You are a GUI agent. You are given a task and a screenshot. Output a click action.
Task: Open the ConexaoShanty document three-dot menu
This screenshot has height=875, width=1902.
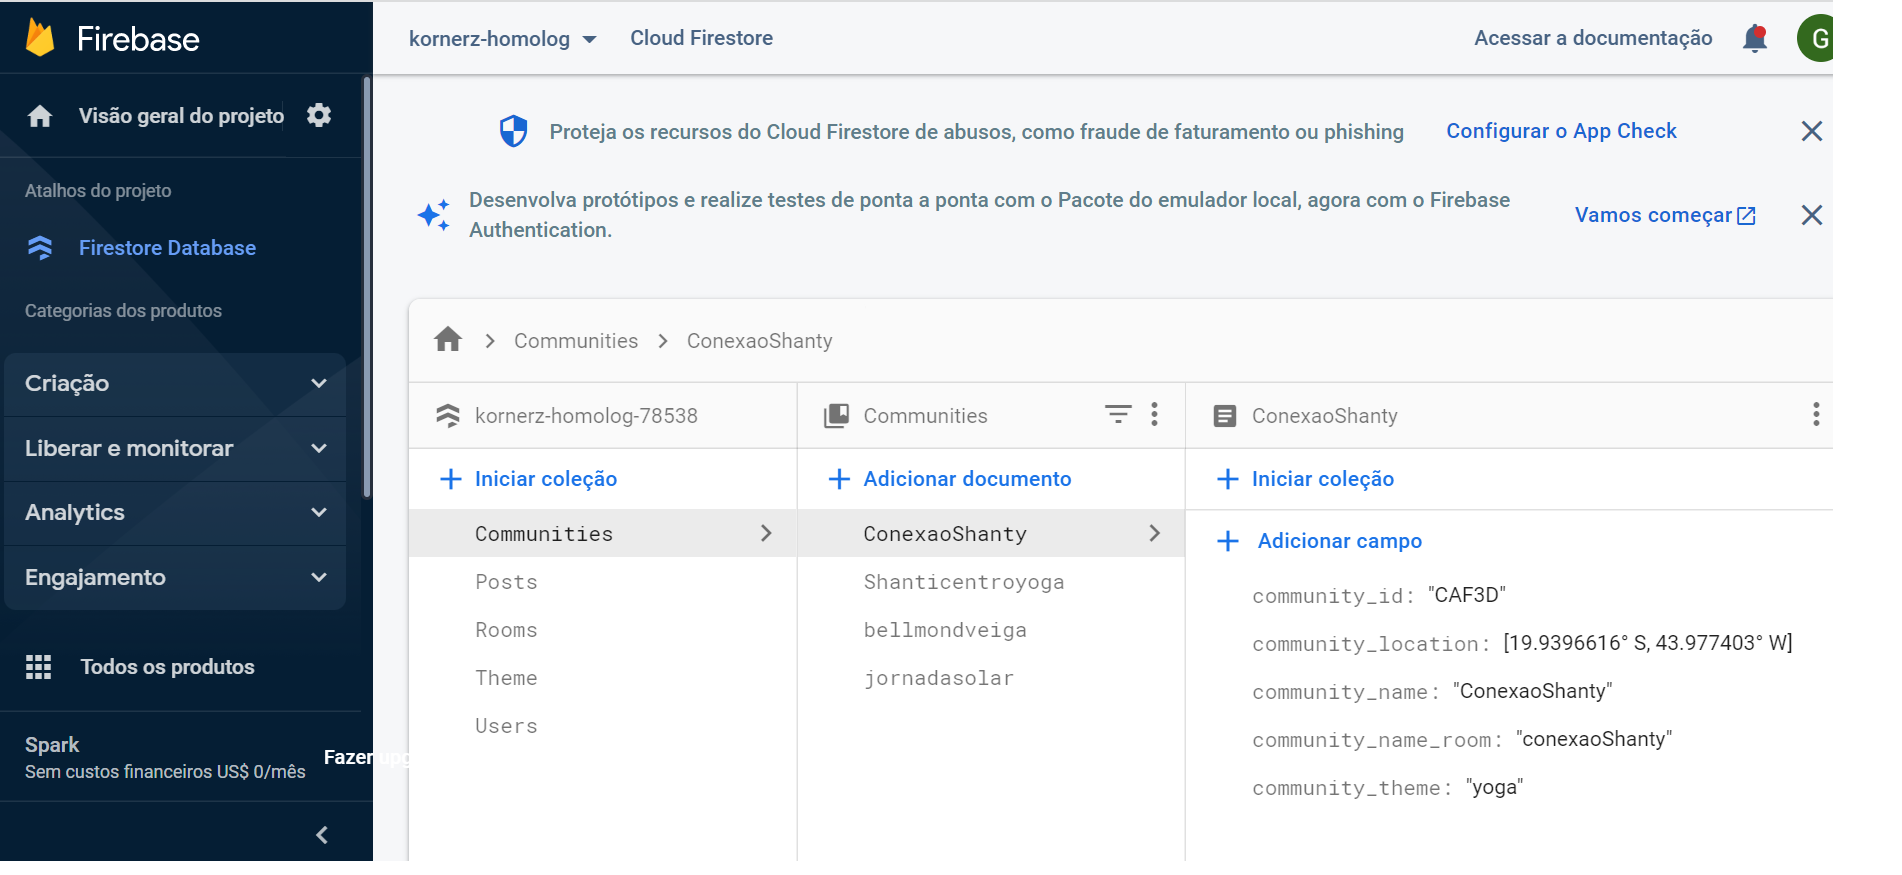click(1816, 414)
